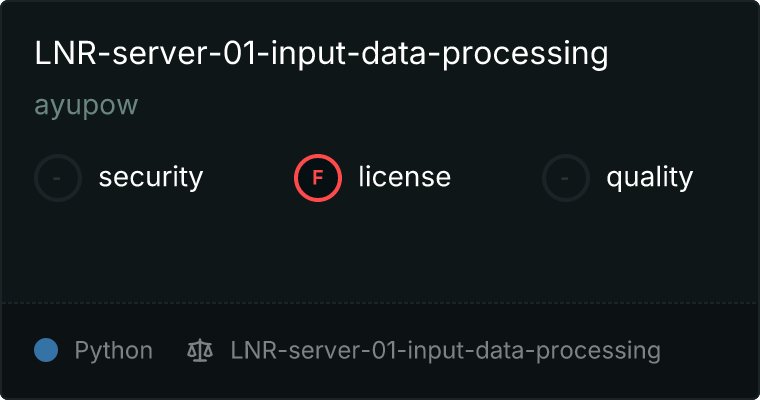Click gap between license label and quality badge
Image resolution: width=760 pixels, height=400 pixels.
click(496, 178)
